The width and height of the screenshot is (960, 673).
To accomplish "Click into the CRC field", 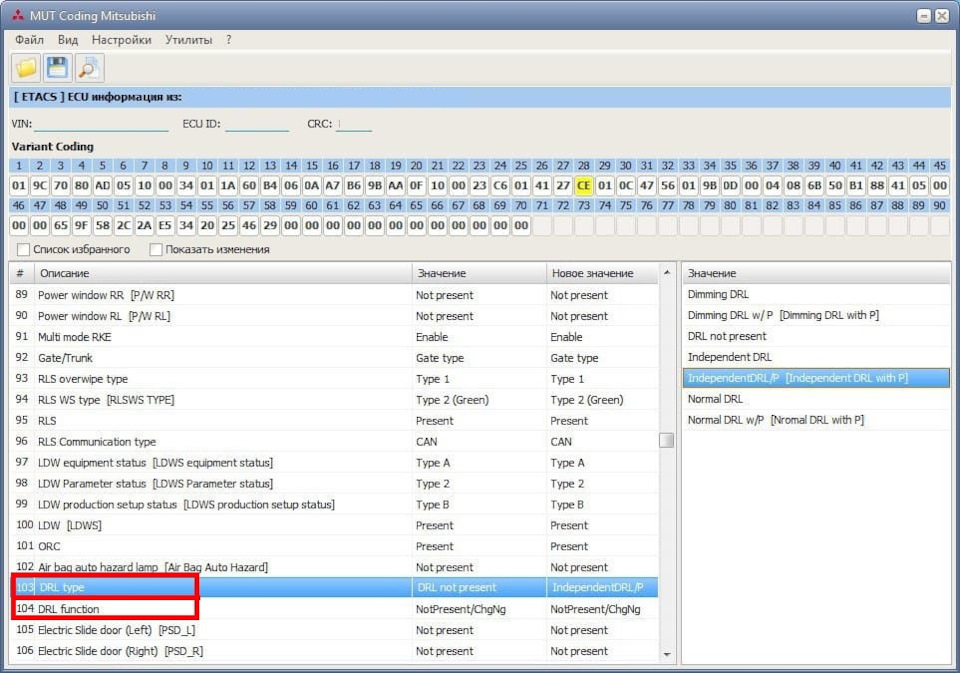I will point(354,124).
